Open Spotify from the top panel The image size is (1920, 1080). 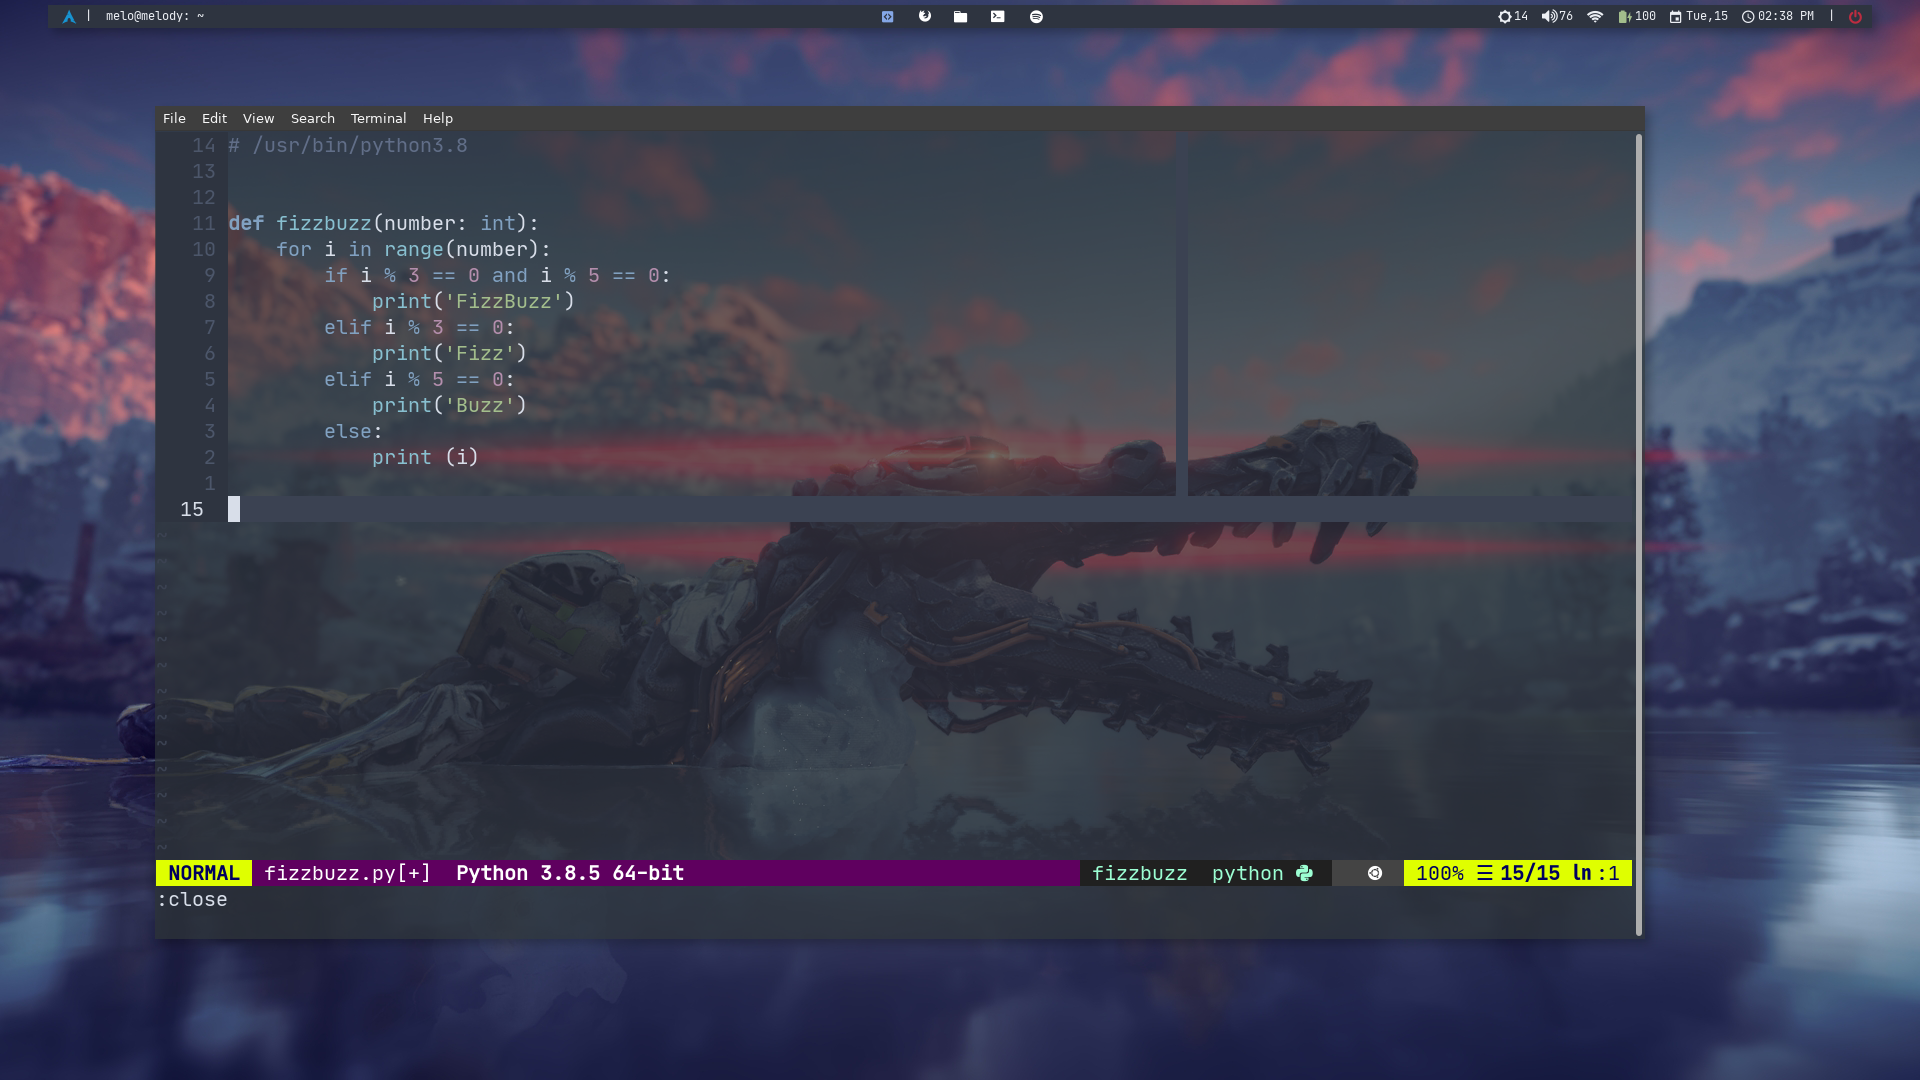point(1036,16)
